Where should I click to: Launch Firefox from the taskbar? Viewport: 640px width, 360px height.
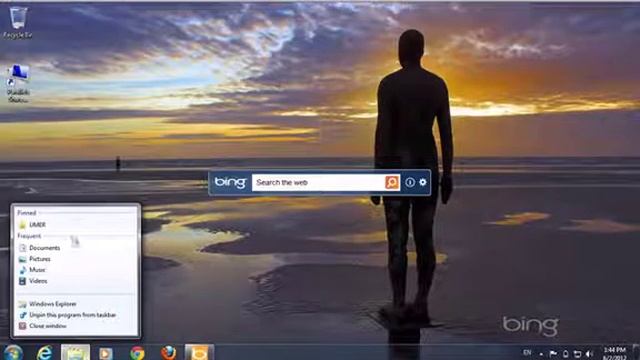coord(168,353)
